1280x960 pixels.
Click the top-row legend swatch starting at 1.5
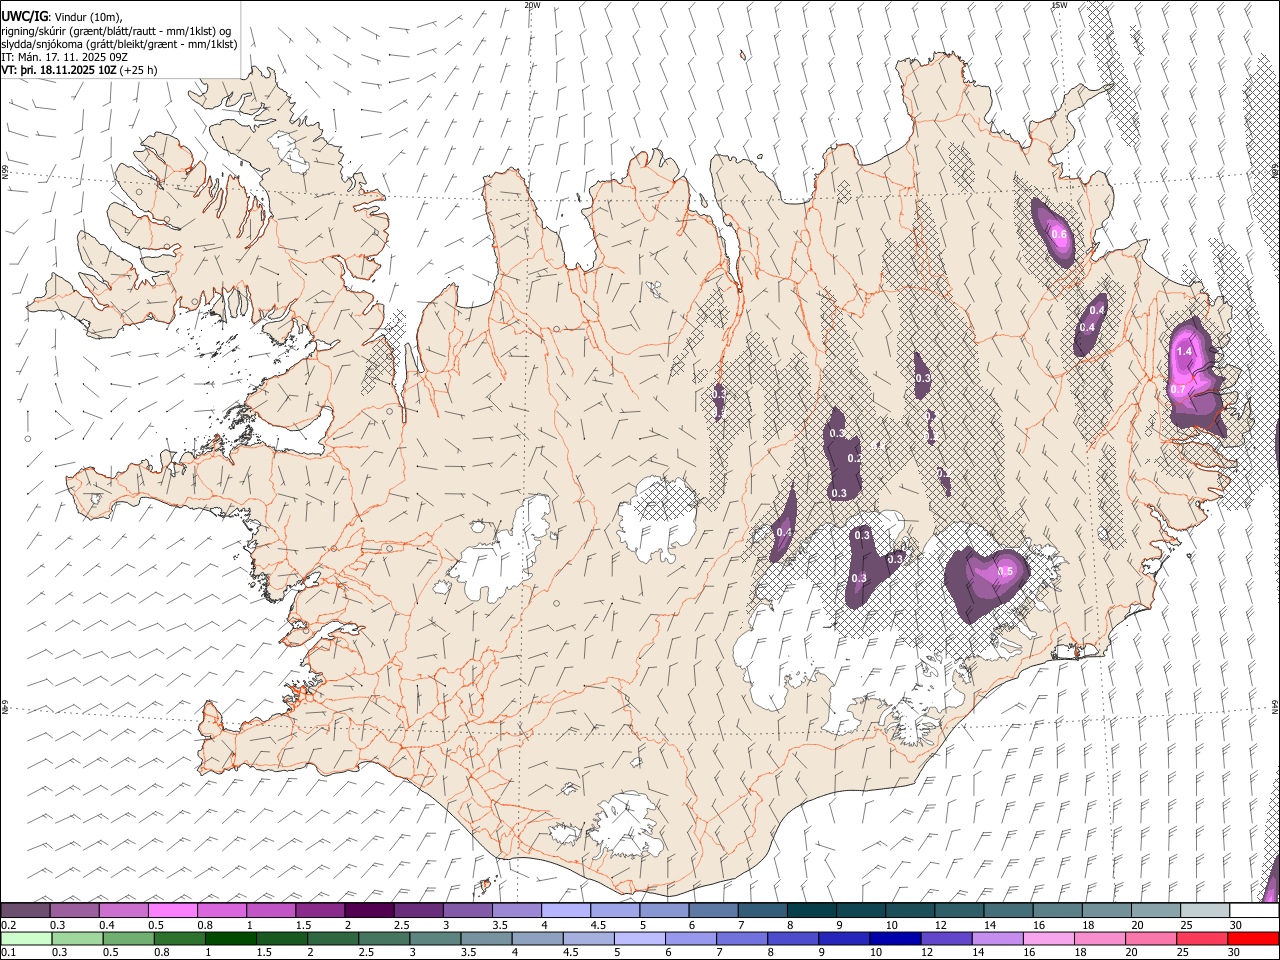[x=320, y=911]
